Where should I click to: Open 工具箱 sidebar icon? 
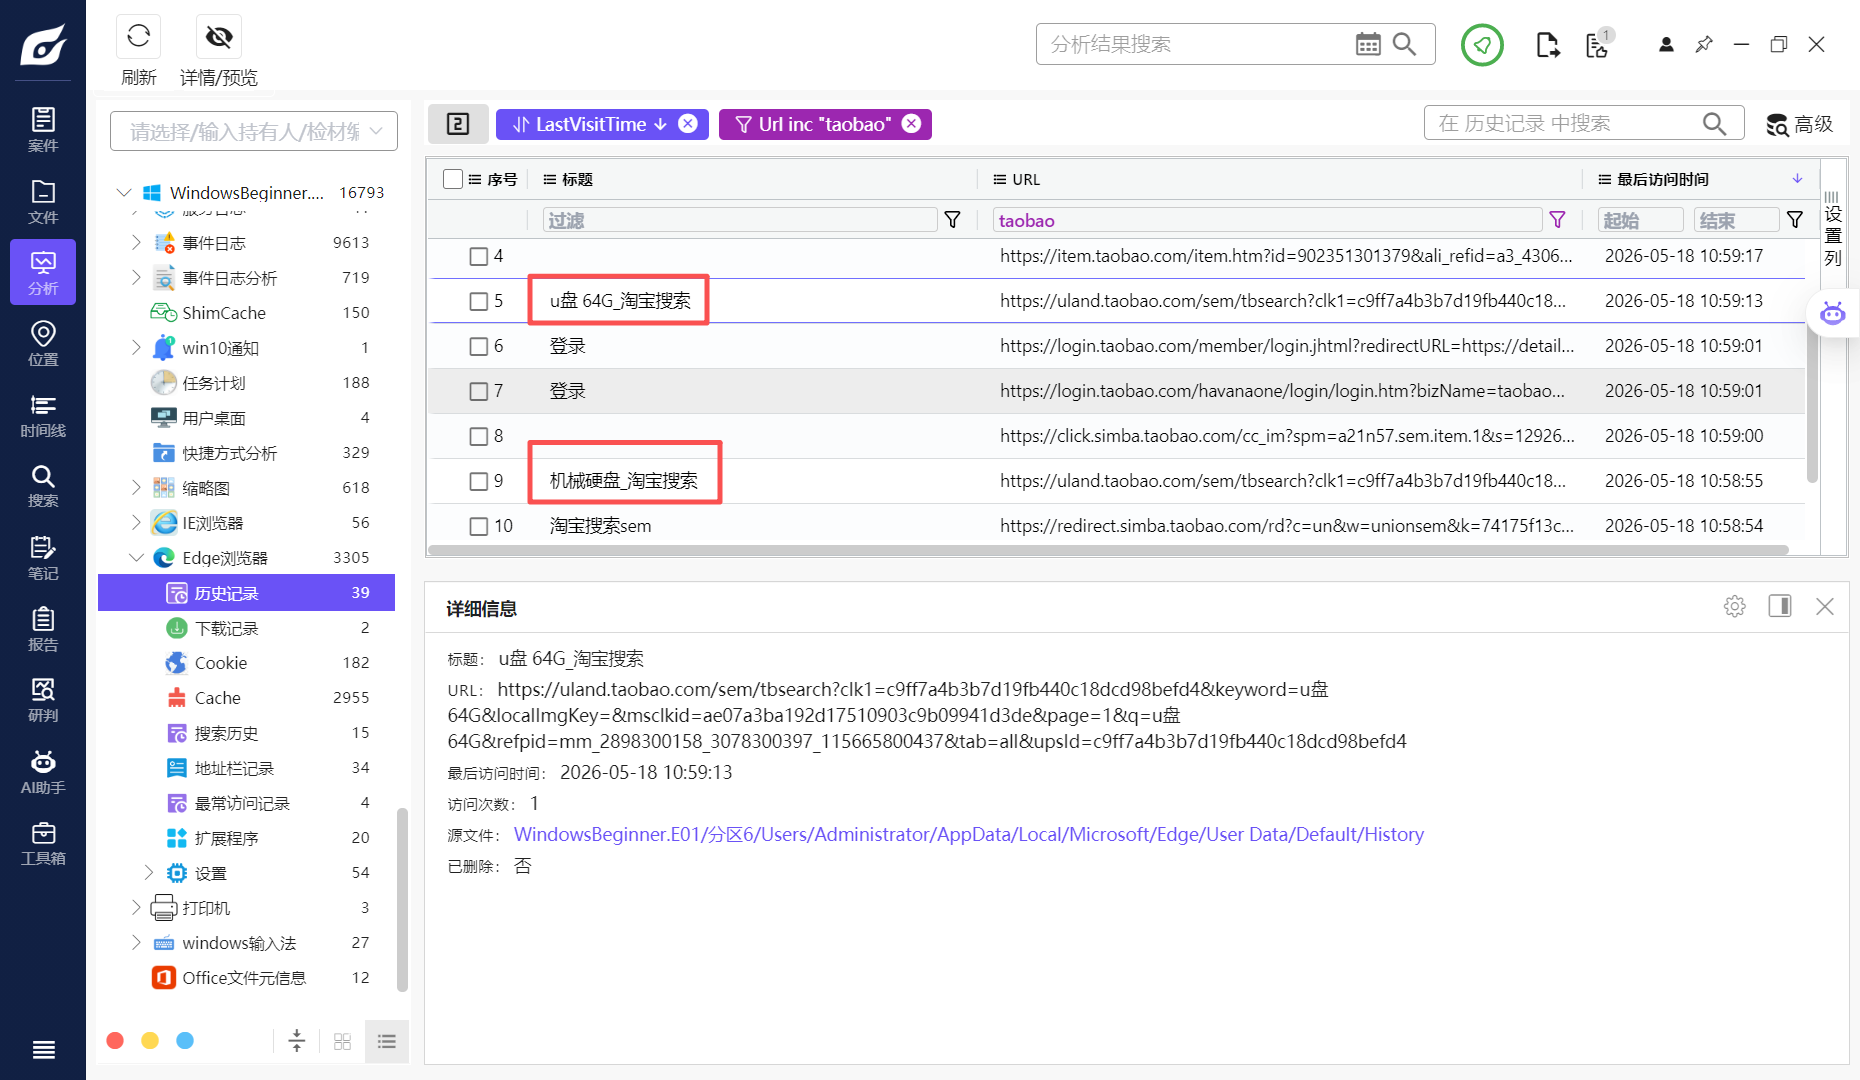pos(43,843)
